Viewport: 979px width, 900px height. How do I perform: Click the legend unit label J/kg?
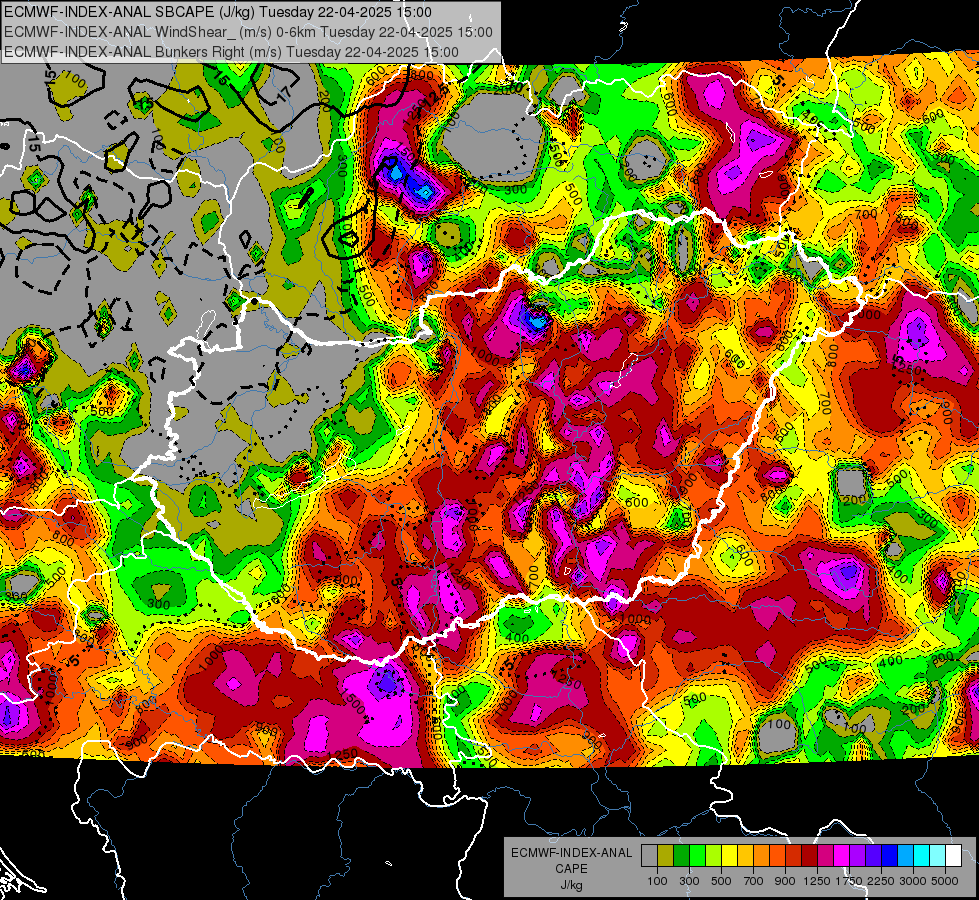571,884
